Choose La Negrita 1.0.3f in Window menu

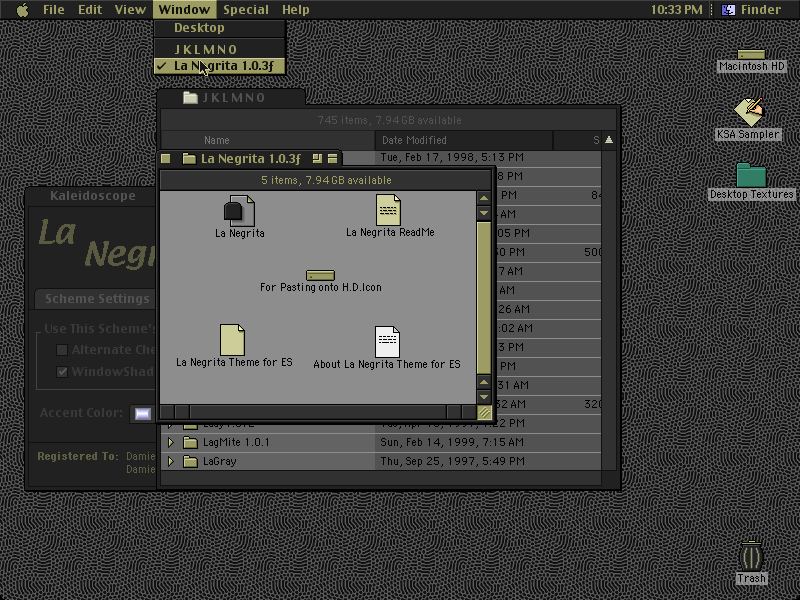[219, 66]
